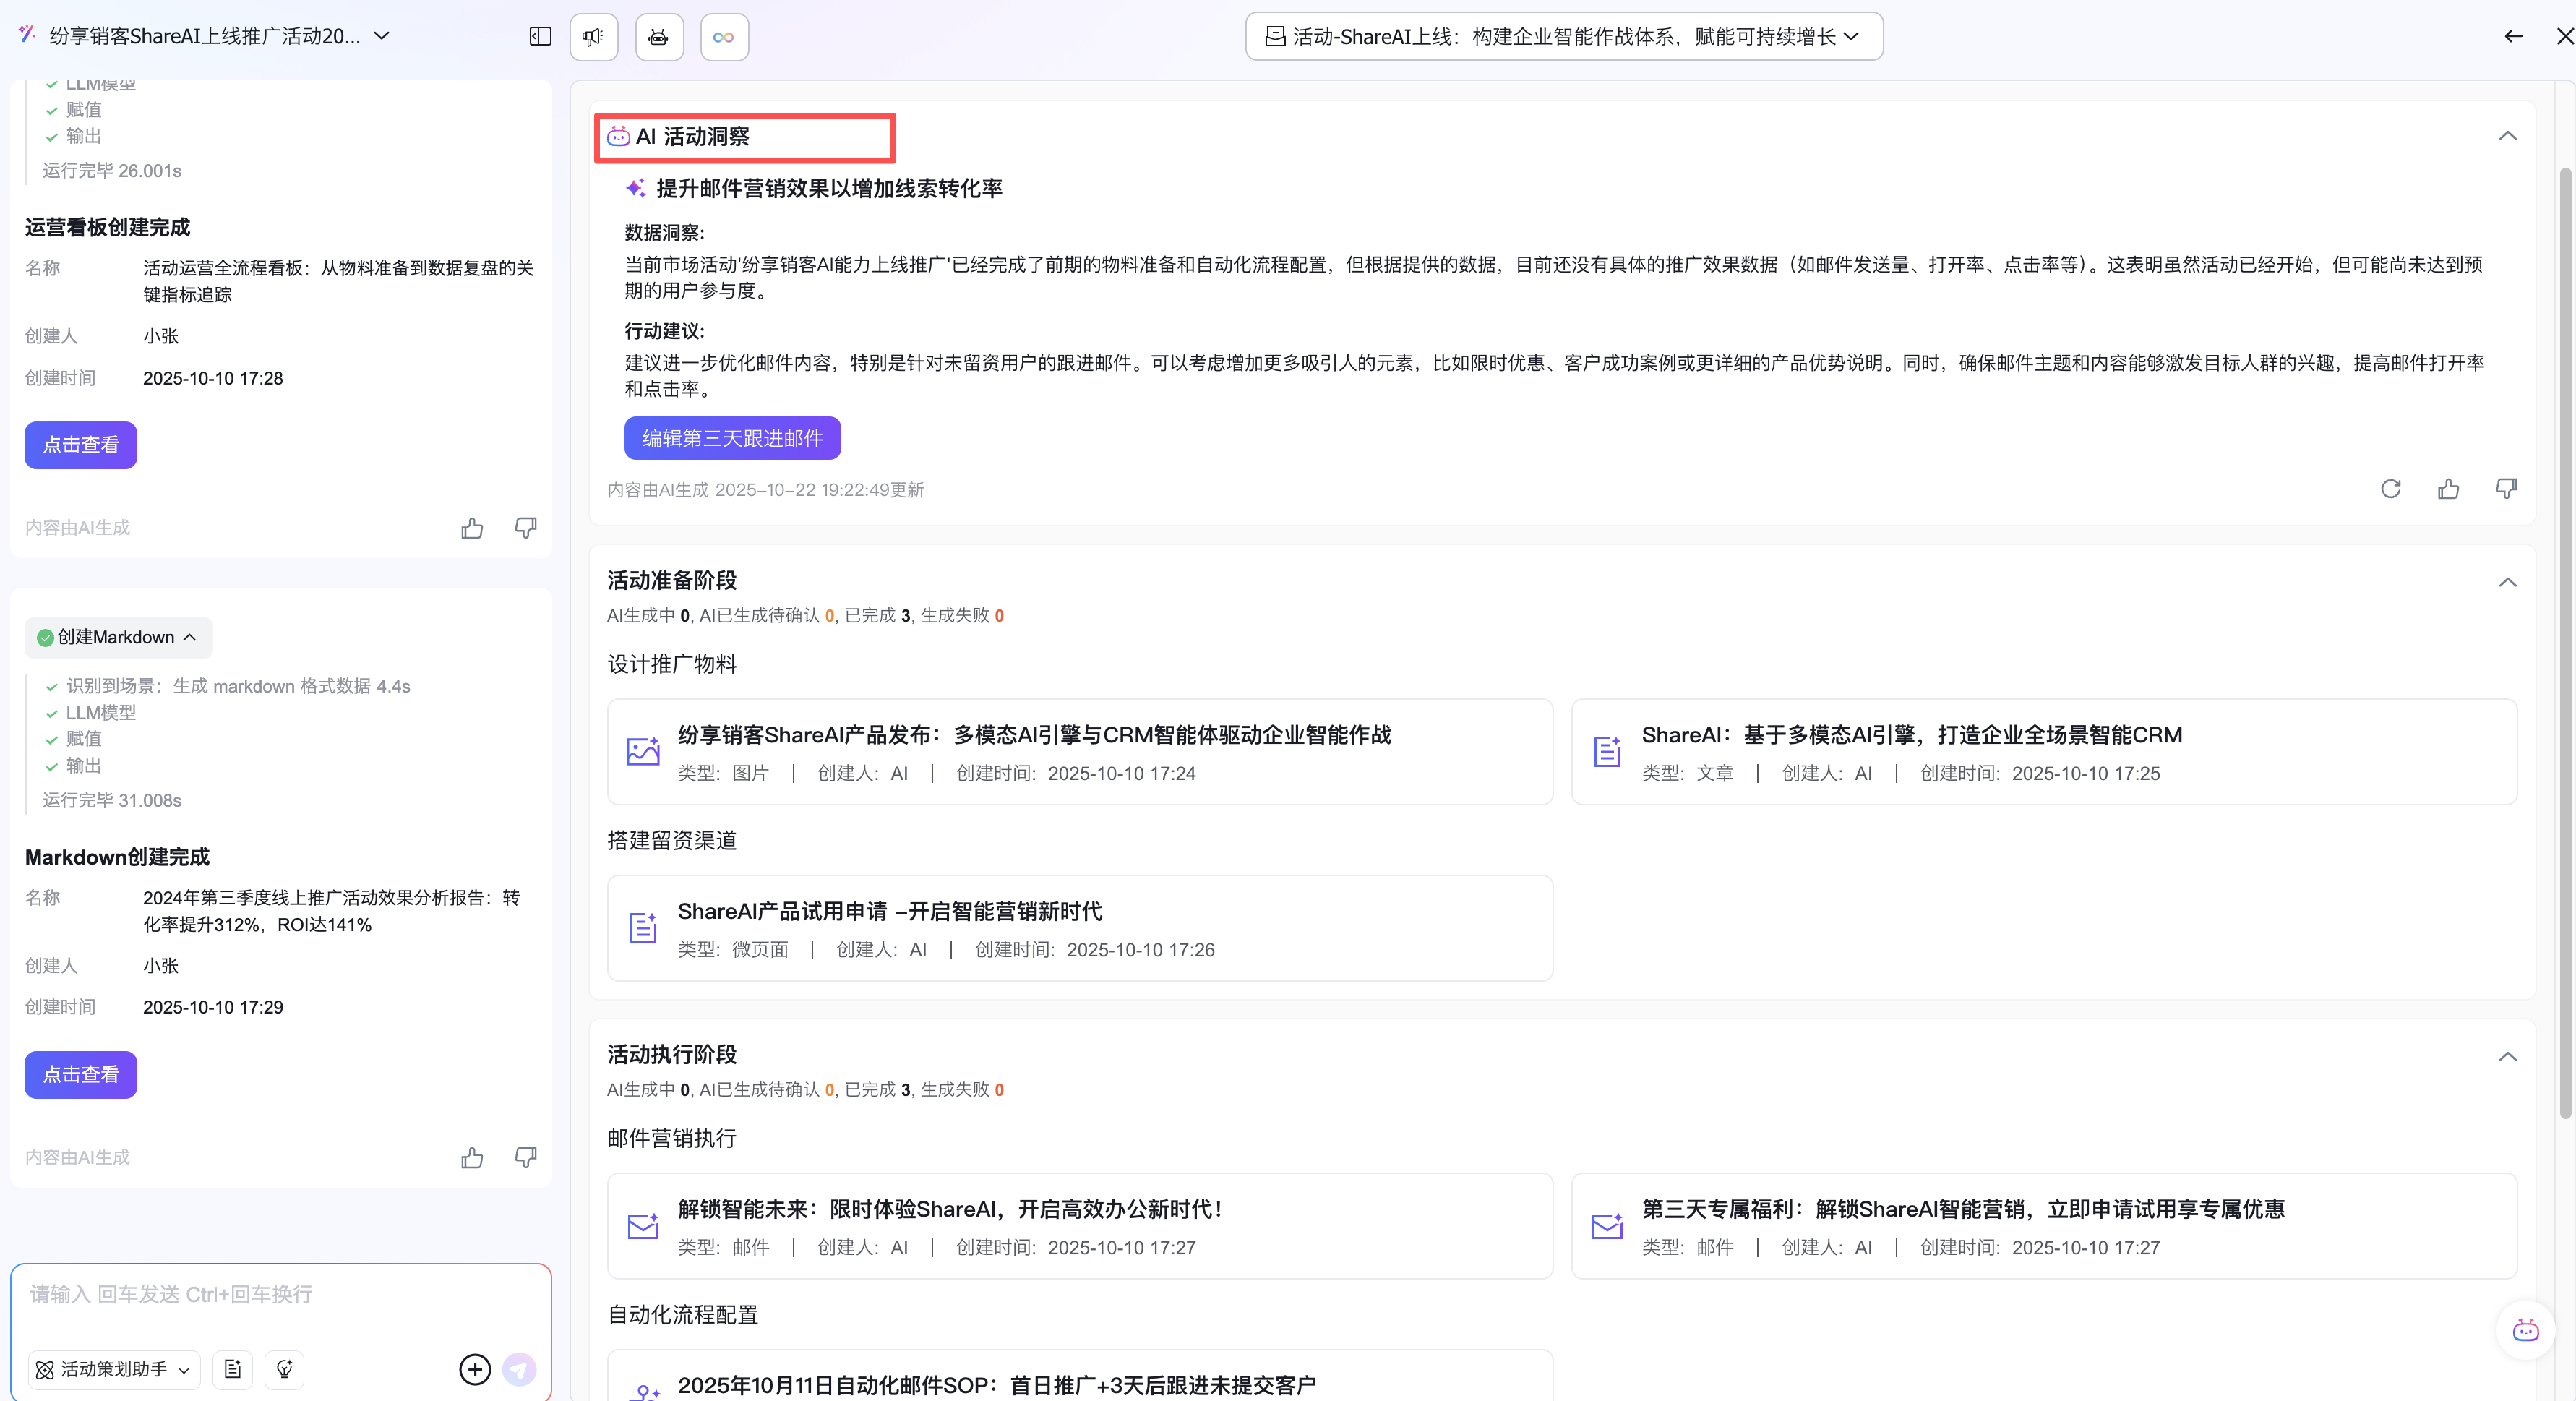Viewport: 2576px width, 1401px height.
Task: Click 点击查看 under 运营看板创建完成
Action: [80, 445]
